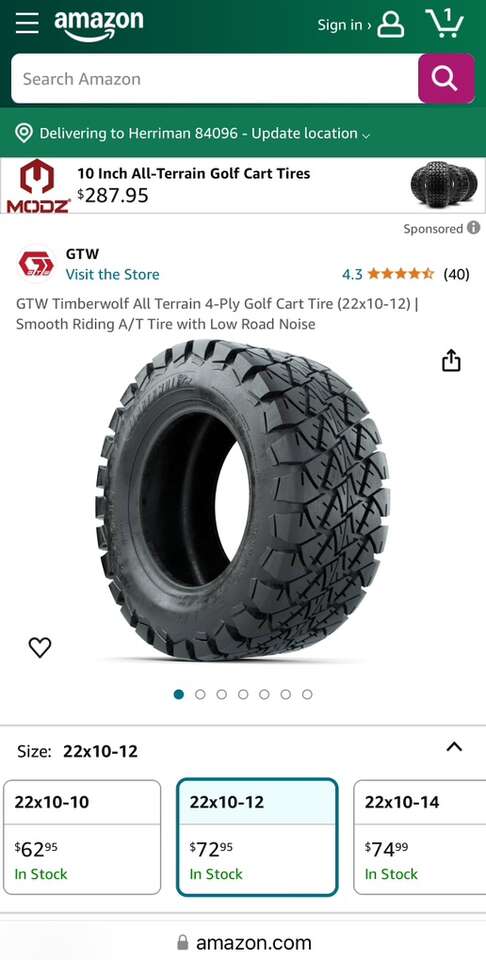486x960 pixels.
Task: Open the hamburger navigation menu
Action: tap(27, 24)
